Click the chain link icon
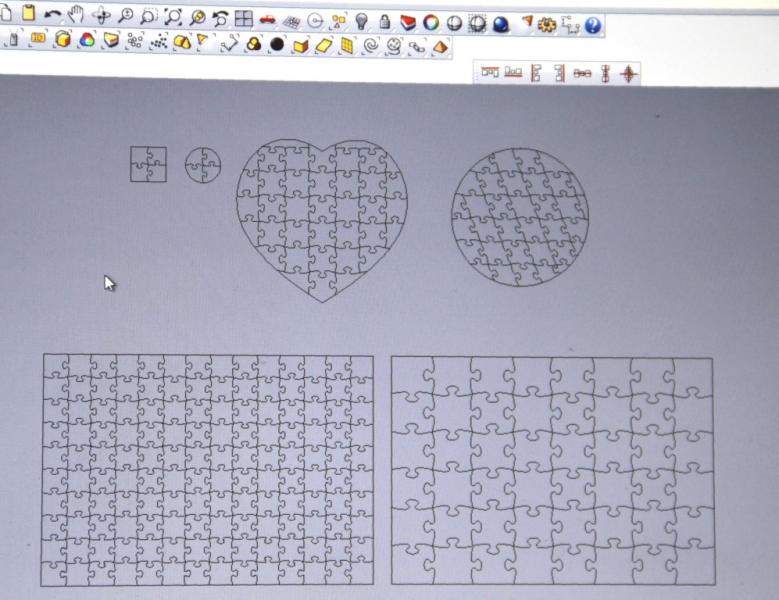This screenshot has height=600, width=779. 417,46
